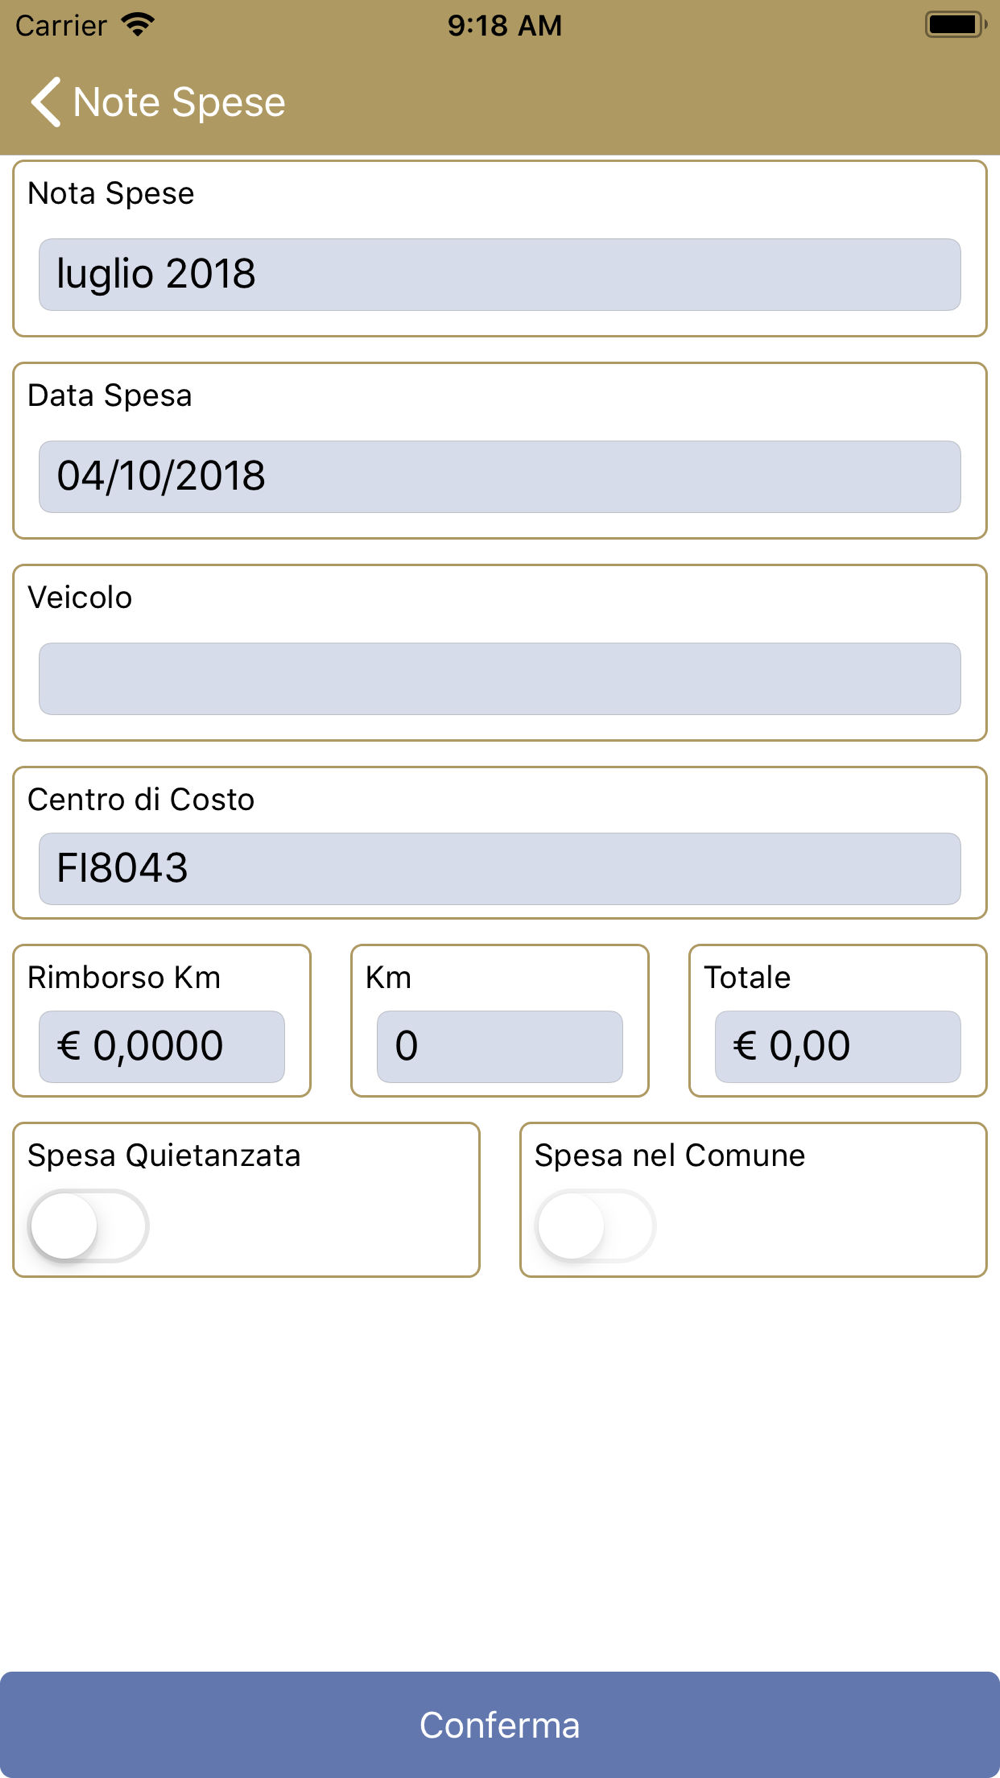This screenshot has width=1000, height=1778.
Task: Open the Data Spesa date picker
Action: pyautogui.click(x=499, y=476)
